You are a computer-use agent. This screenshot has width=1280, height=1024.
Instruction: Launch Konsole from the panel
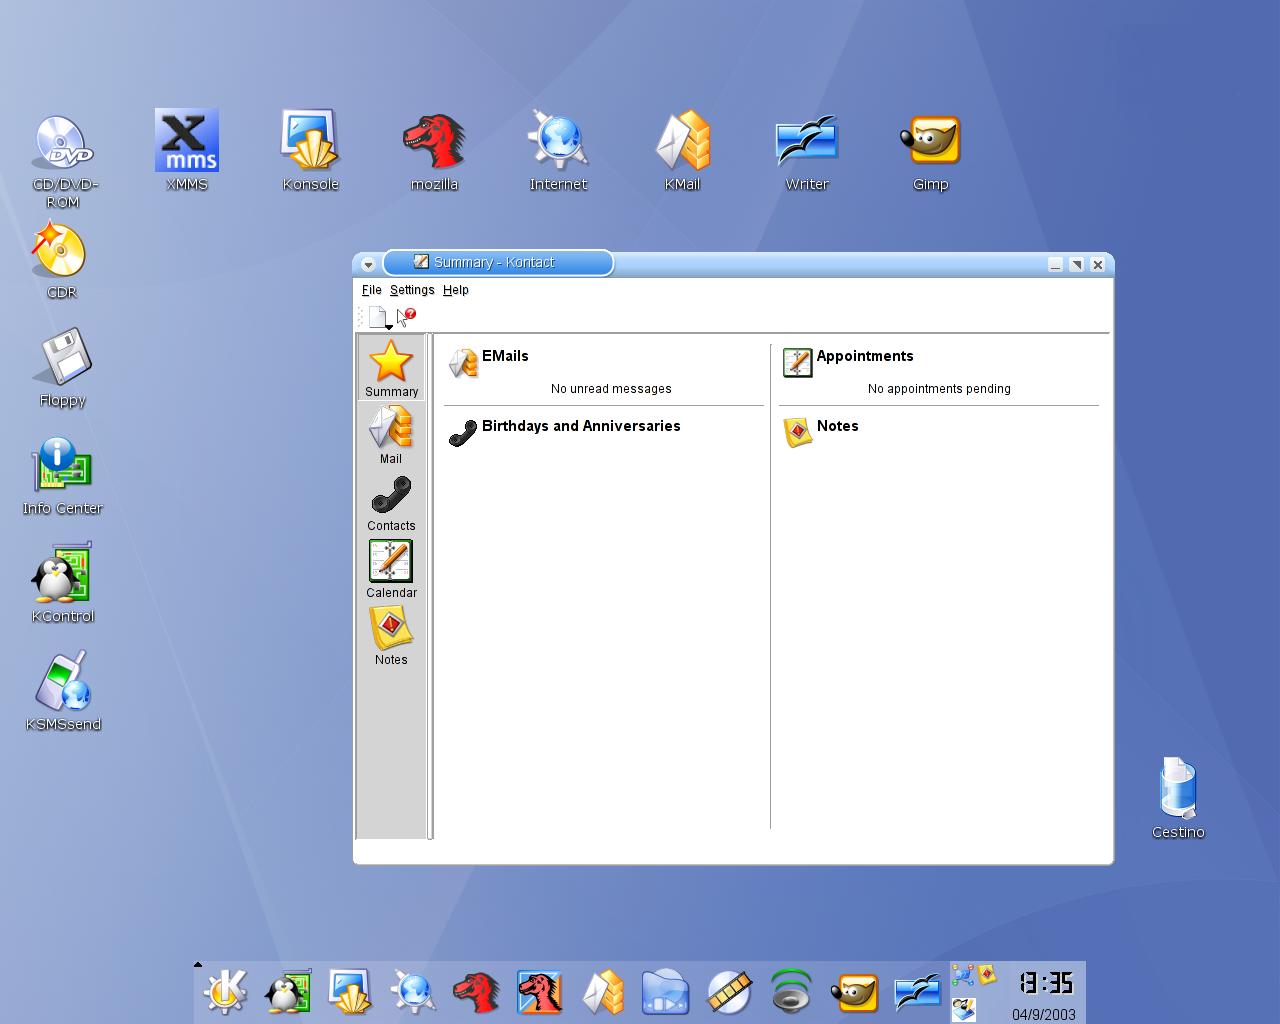click(350, 992)
